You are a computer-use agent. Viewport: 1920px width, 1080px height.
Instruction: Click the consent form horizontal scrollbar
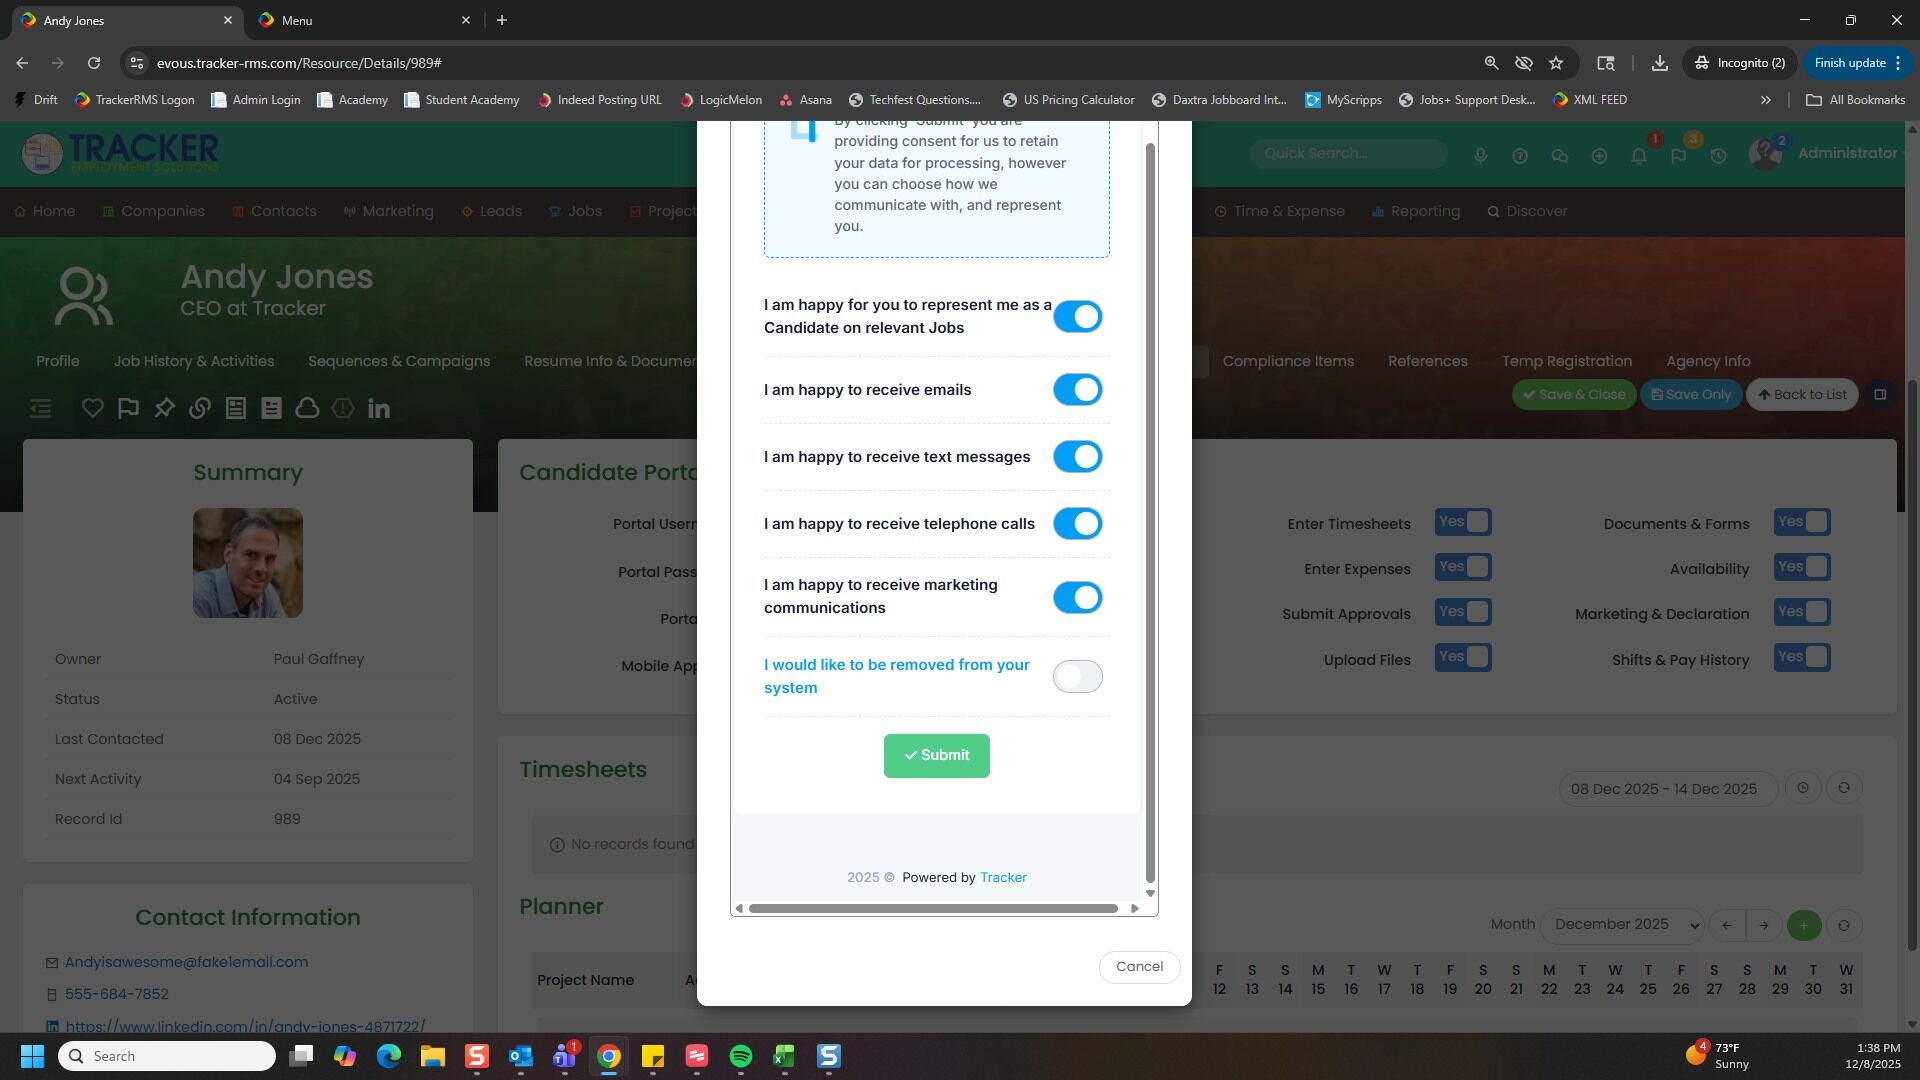click(932, 908)
